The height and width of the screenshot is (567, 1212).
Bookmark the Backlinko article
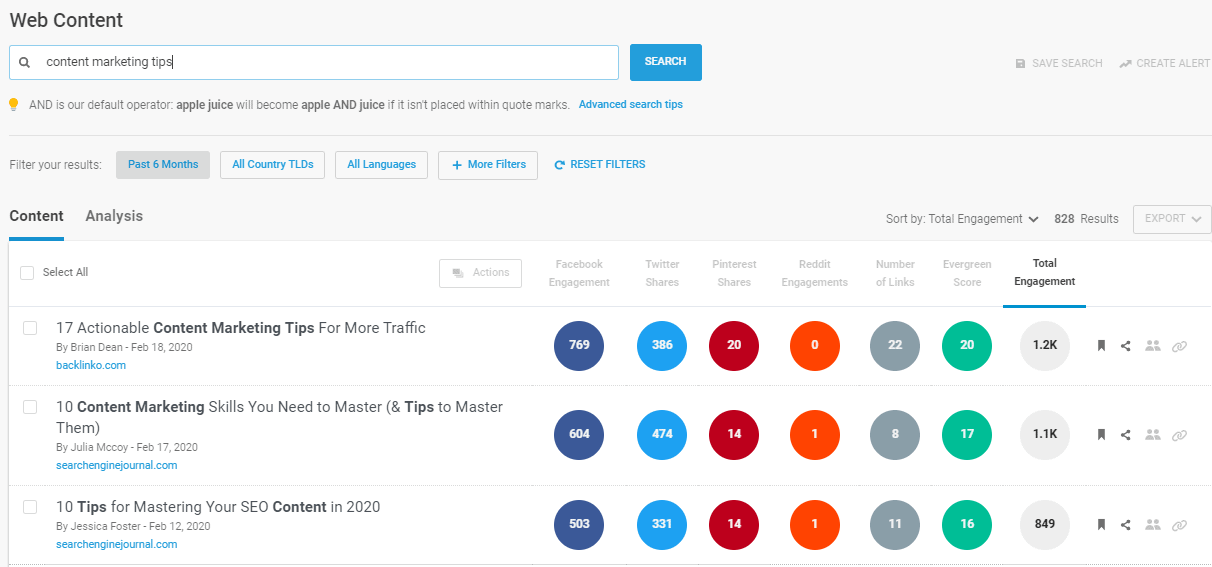click(x=1101, y=346)
